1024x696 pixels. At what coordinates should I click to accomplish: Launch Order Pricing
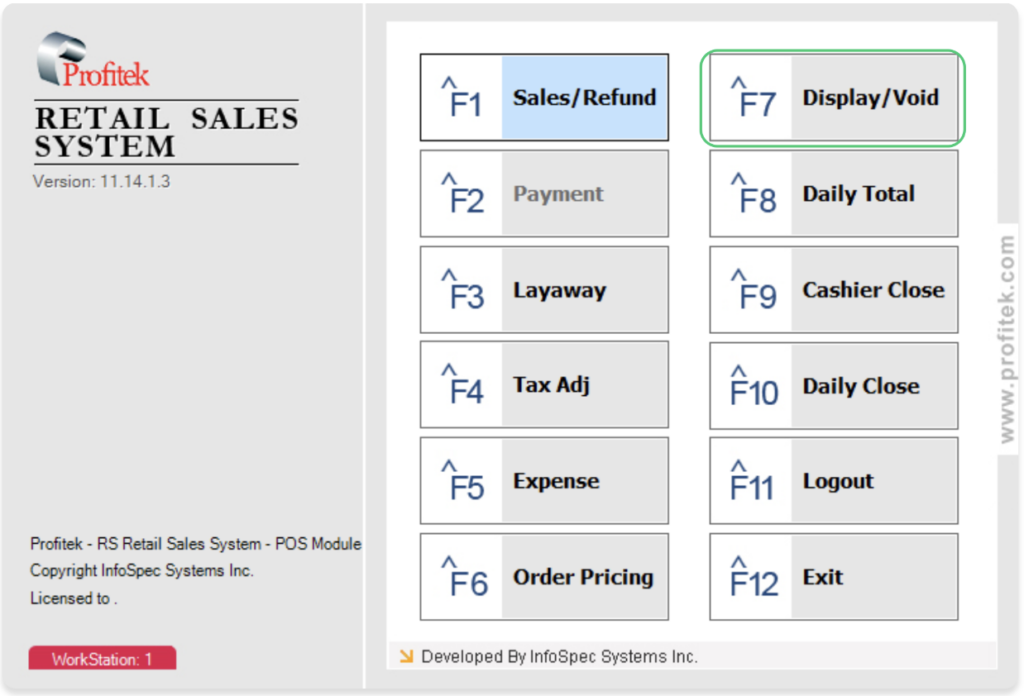coord(544,577)
